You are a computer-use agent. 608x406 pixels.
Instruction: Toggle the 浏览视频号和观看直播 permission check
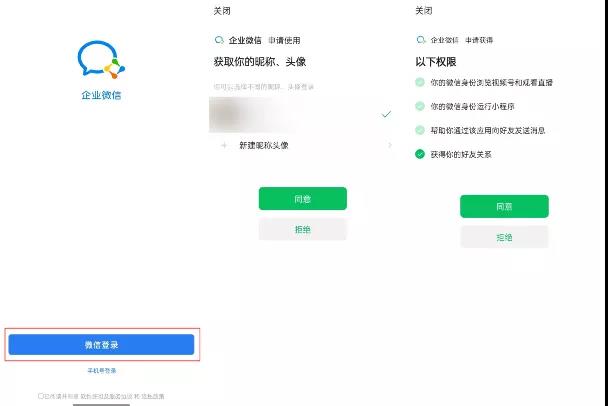pos(420,82)
